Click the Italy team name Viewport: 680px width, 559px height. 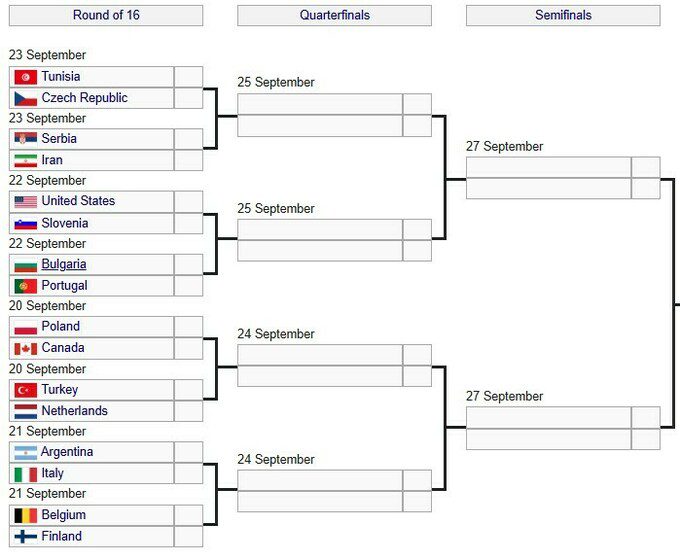53,474
